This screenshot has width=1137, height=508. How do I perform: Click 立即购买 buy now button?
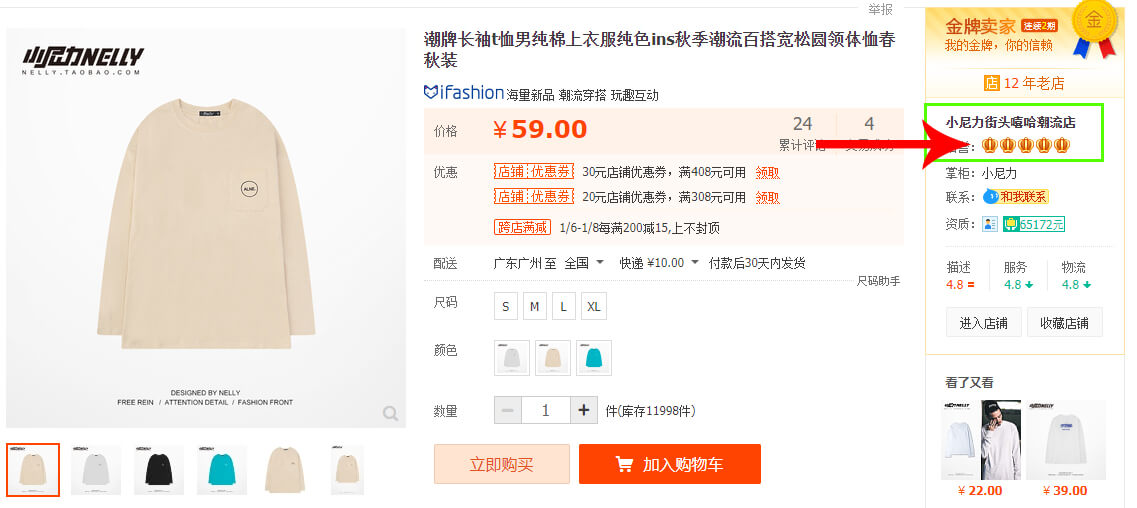pos(501,464)
